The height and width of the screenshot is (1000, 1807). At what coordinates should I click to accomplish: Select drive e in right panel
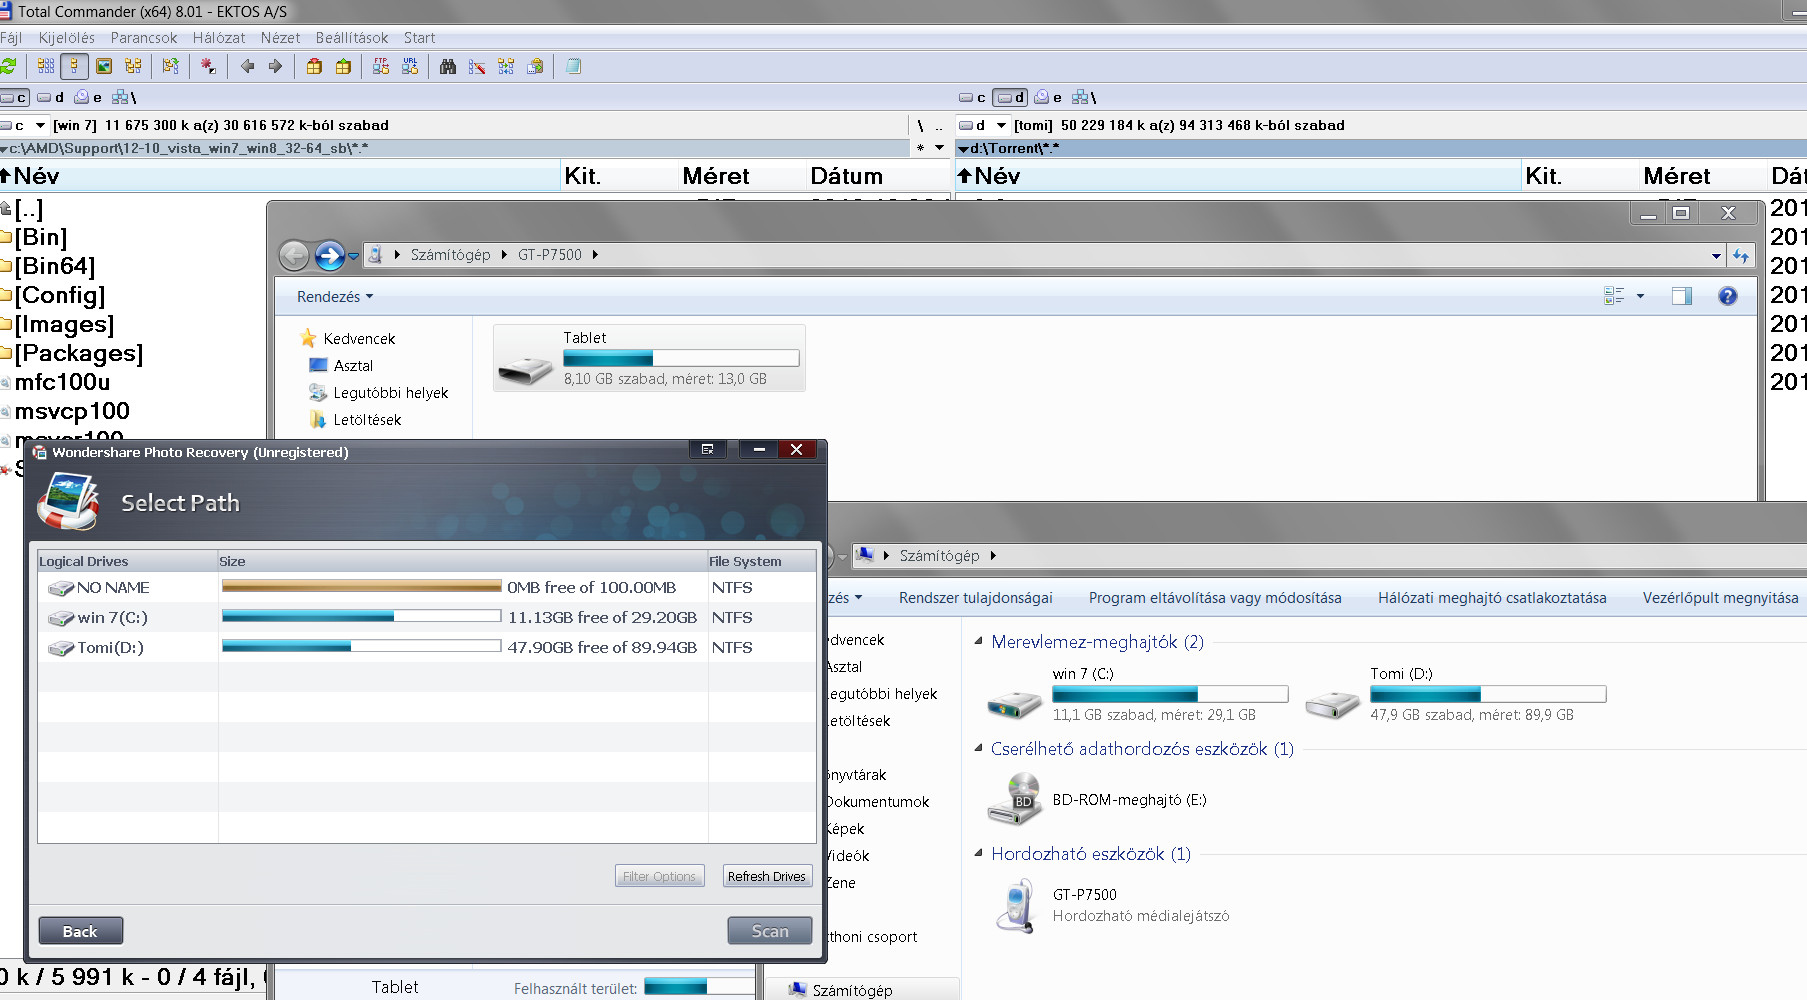tap(1048, 97)
